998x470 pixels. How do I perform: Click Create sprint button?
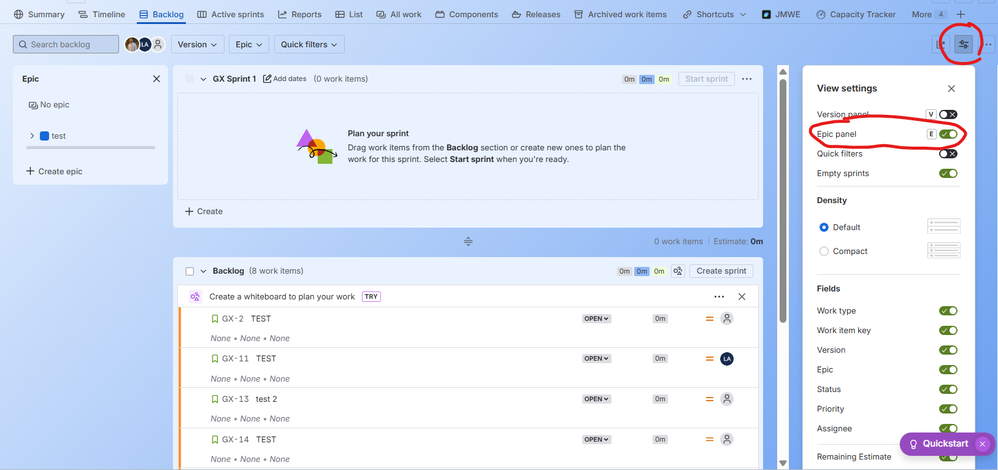721,271
